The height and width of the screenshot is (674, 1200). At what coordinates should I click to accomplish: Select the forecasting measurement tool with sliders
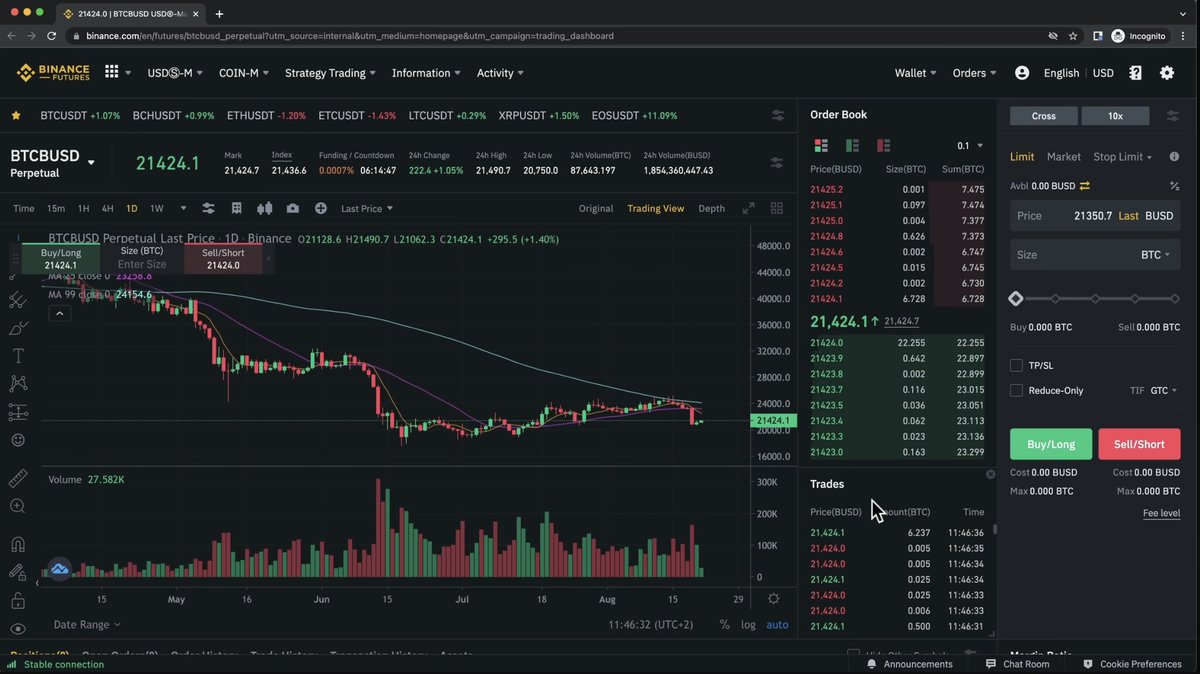tap(17, 412)
